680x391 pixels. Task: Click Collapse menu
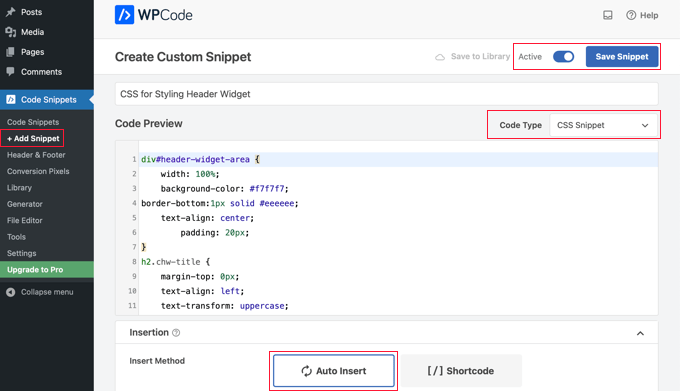pos(47,292)
